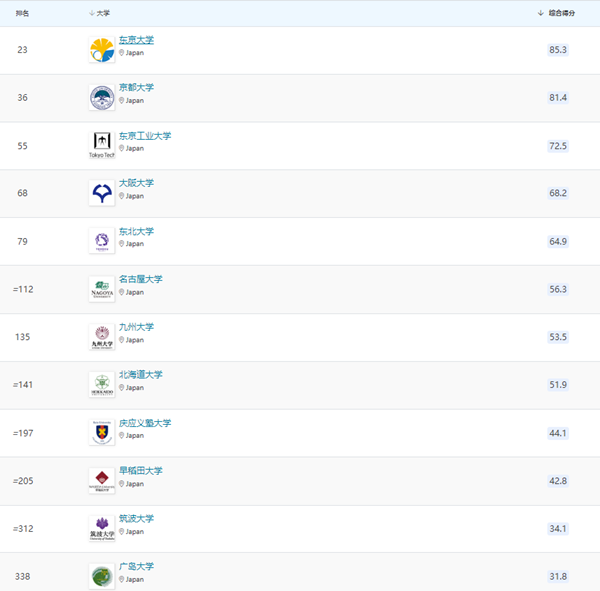Screen dimensions: 600x591
Task: Click the score 56.3
Action: 558,289
